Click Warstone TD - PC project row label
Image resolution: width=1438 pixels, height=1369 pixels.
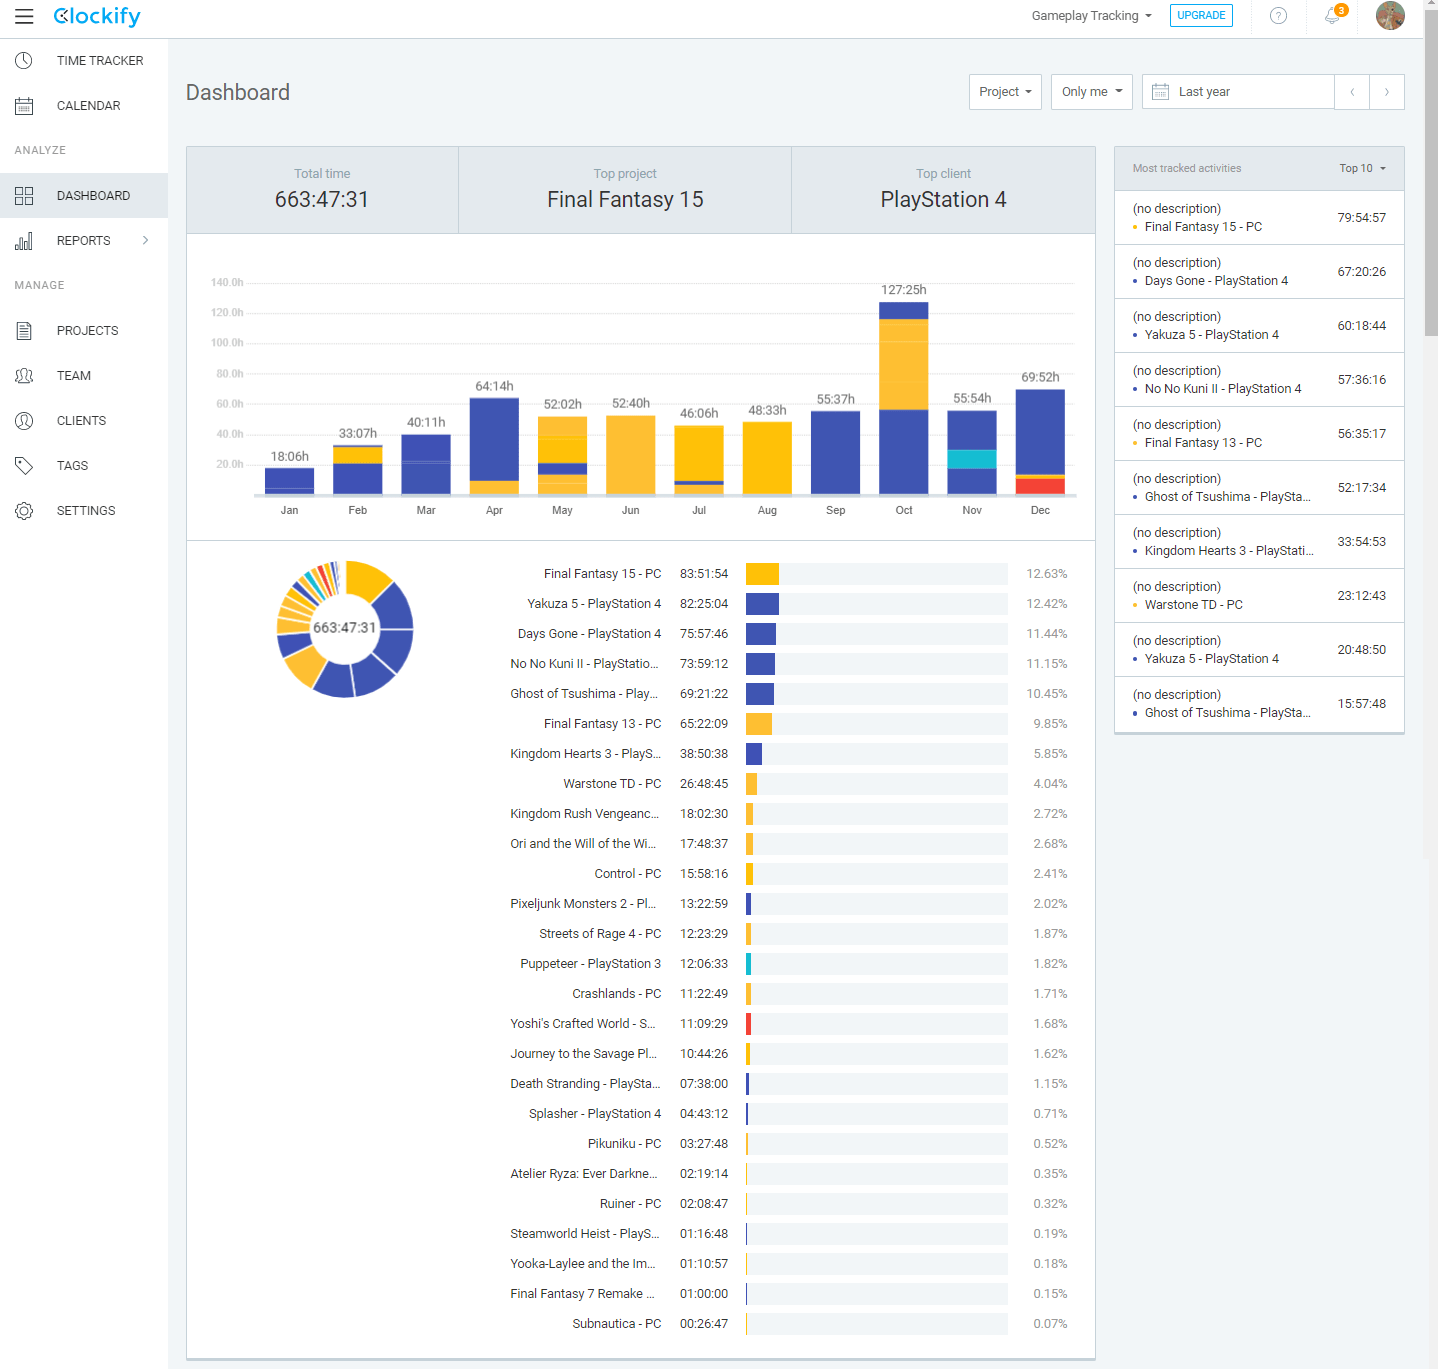pos(612,784)
